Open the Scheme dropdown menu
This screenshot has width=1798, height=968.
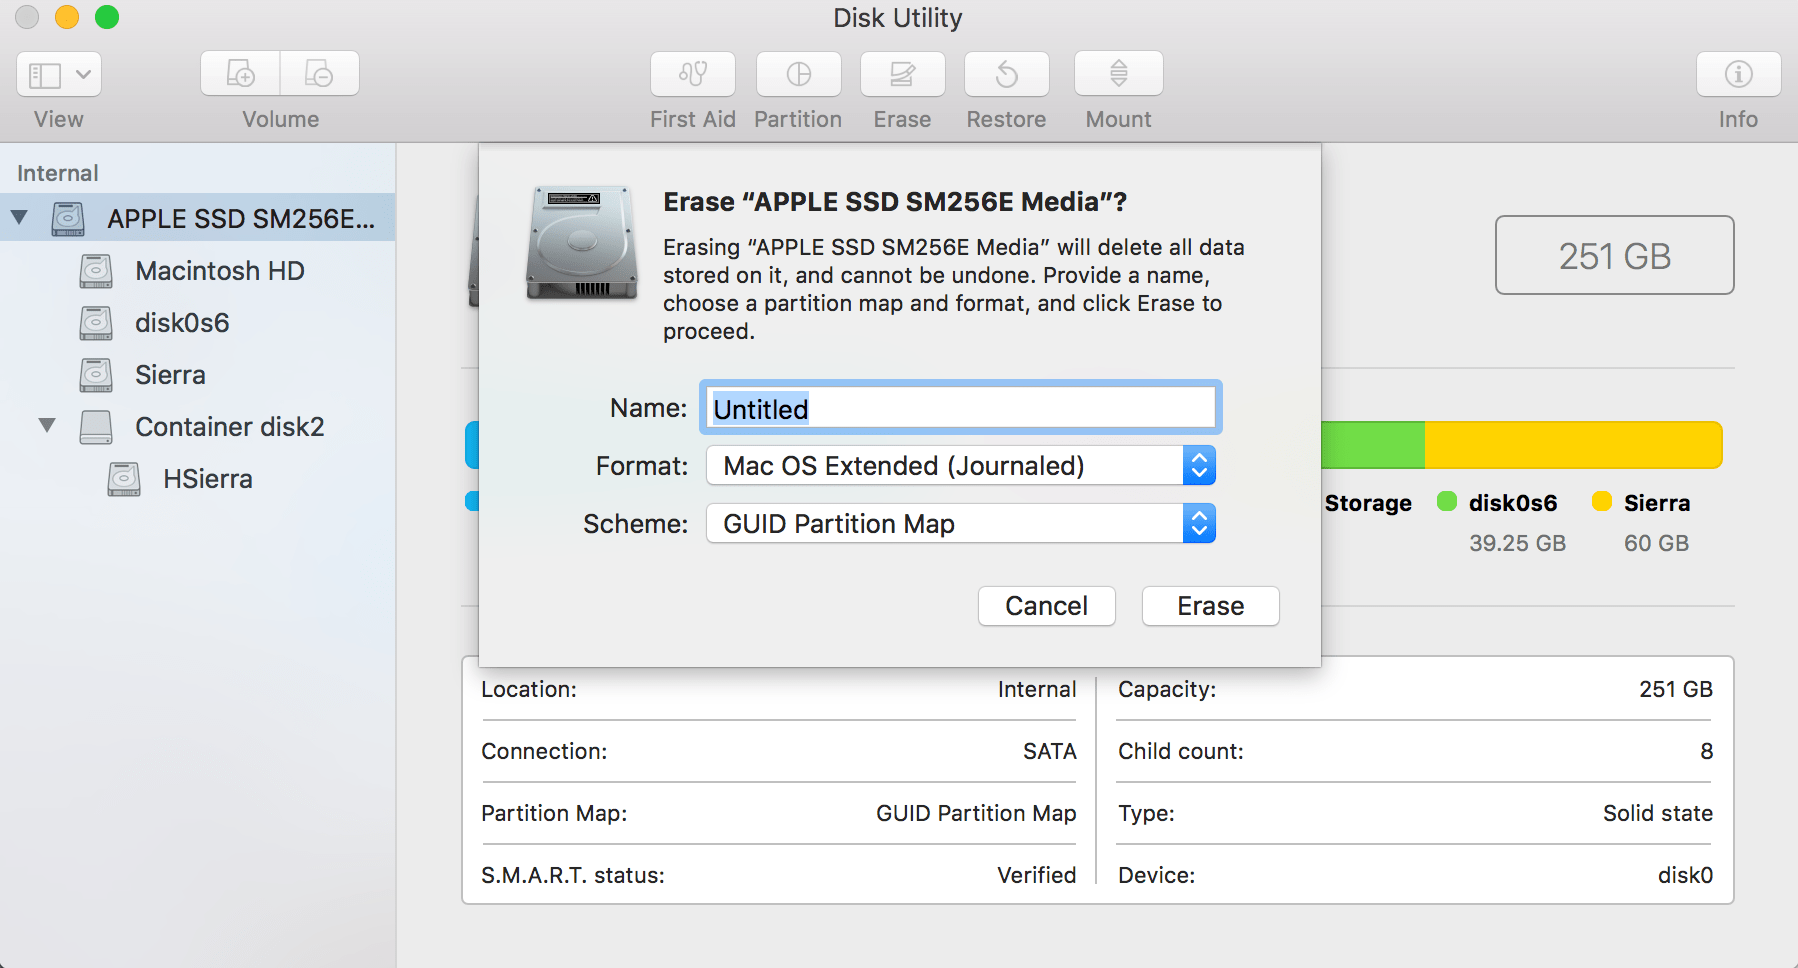pos(961,524)
